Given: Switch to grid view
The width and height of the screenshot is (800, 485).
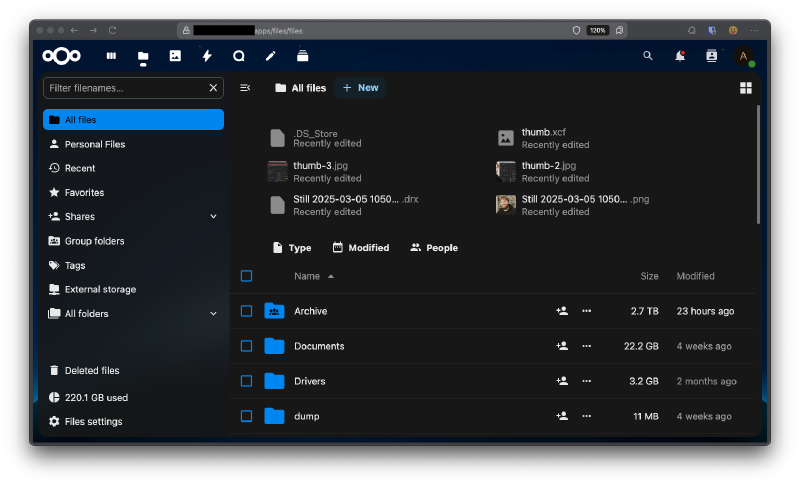Looking at the screenshot, I should (x=745, y=88).
